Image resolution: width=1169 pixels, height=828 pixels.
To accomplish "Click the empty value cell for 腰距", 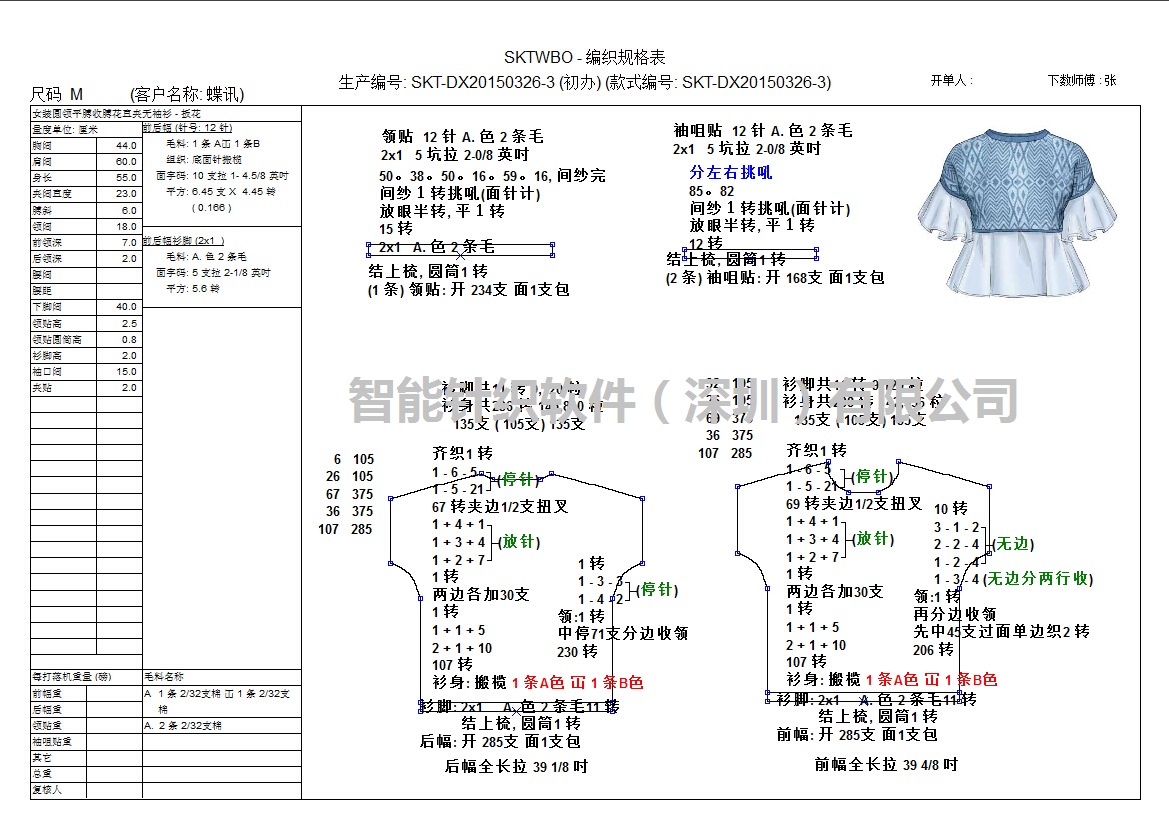I will click(x=119, y=291).
